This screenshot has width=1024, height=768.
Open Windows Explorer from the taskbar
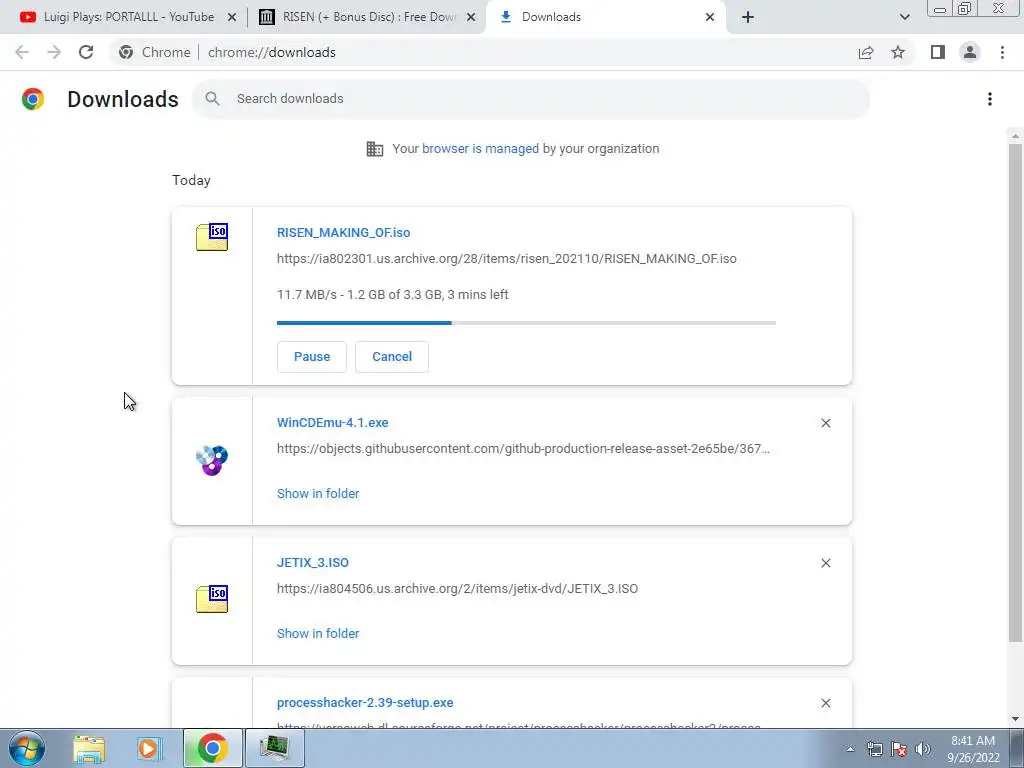89,748
